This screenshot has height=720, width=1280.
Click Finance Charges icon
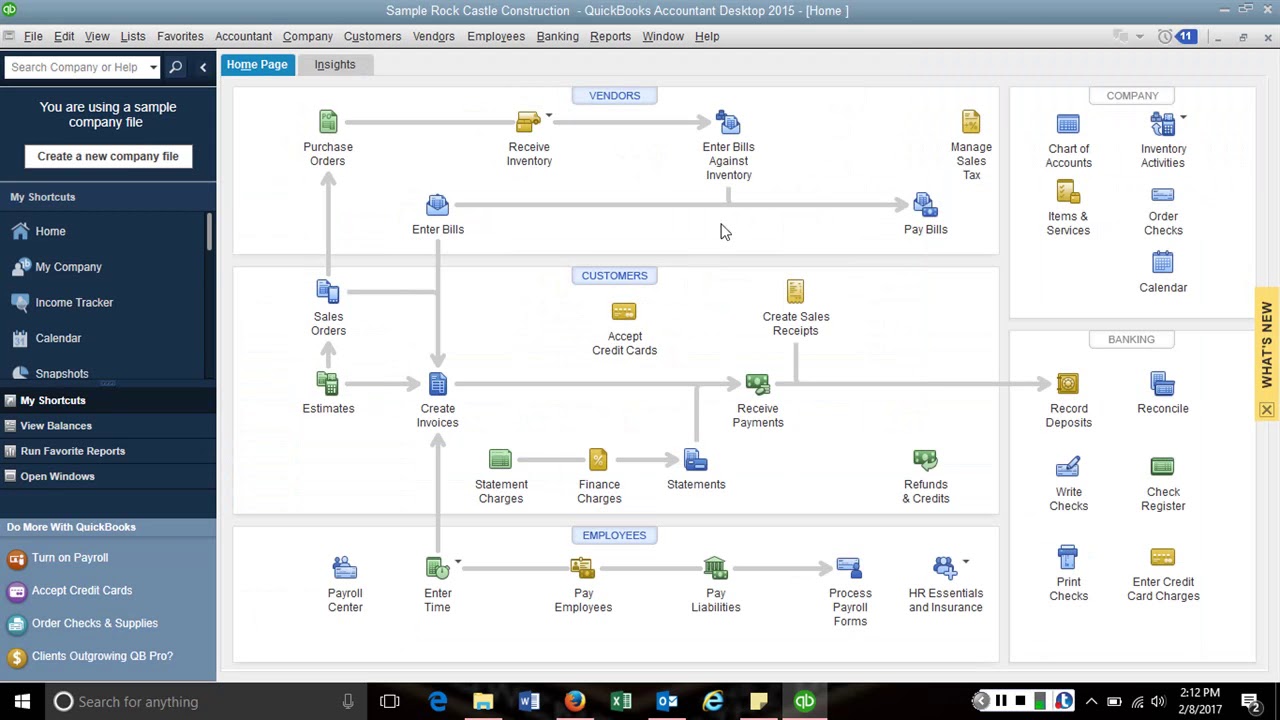[598, 459]
